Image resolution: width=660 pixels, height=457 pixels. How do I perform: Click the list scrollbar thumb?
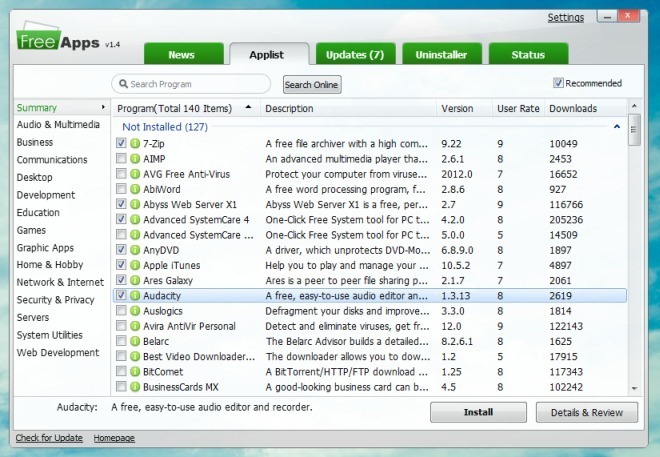point(634,130)
